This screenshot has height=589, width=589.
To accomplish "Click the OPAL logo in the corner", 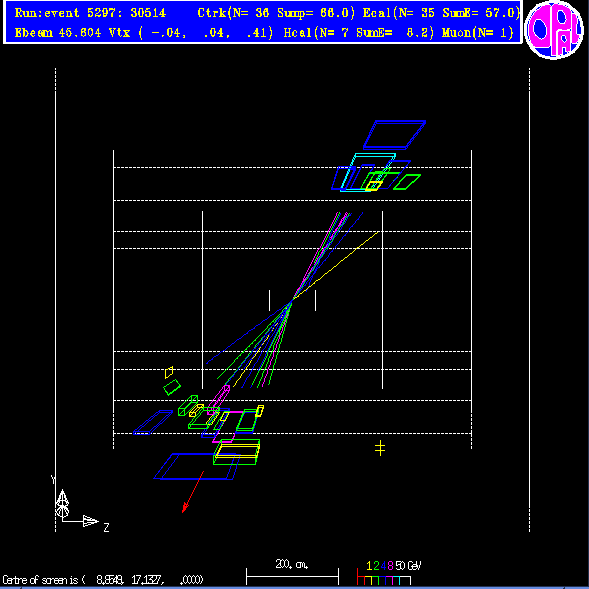I will pos(554,30).
